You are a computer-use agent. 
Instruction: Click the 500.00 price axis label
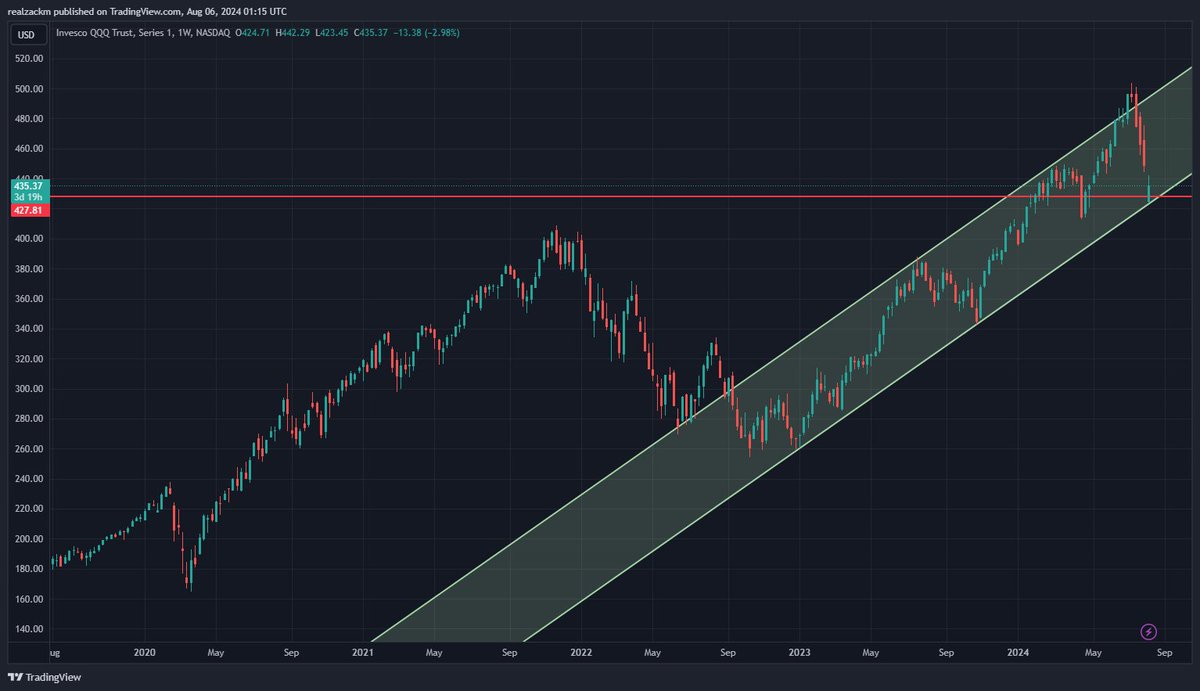(28, 89)
